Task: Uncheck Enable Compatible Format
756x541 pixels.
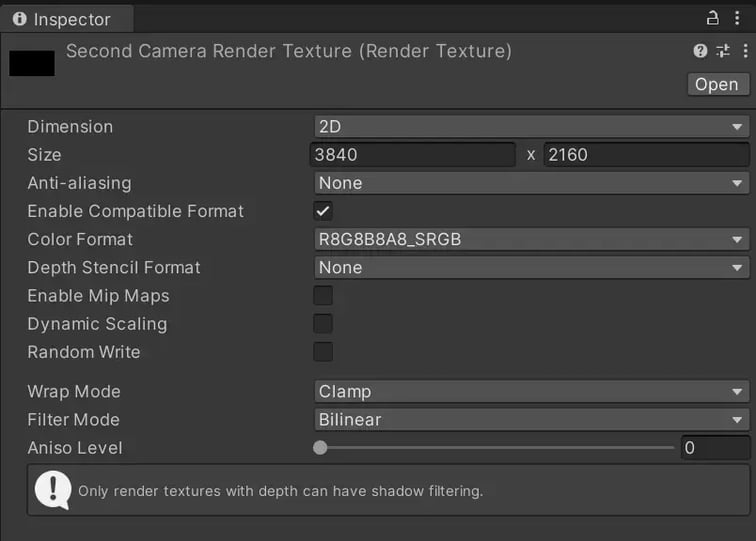Action: click(323, 211)
